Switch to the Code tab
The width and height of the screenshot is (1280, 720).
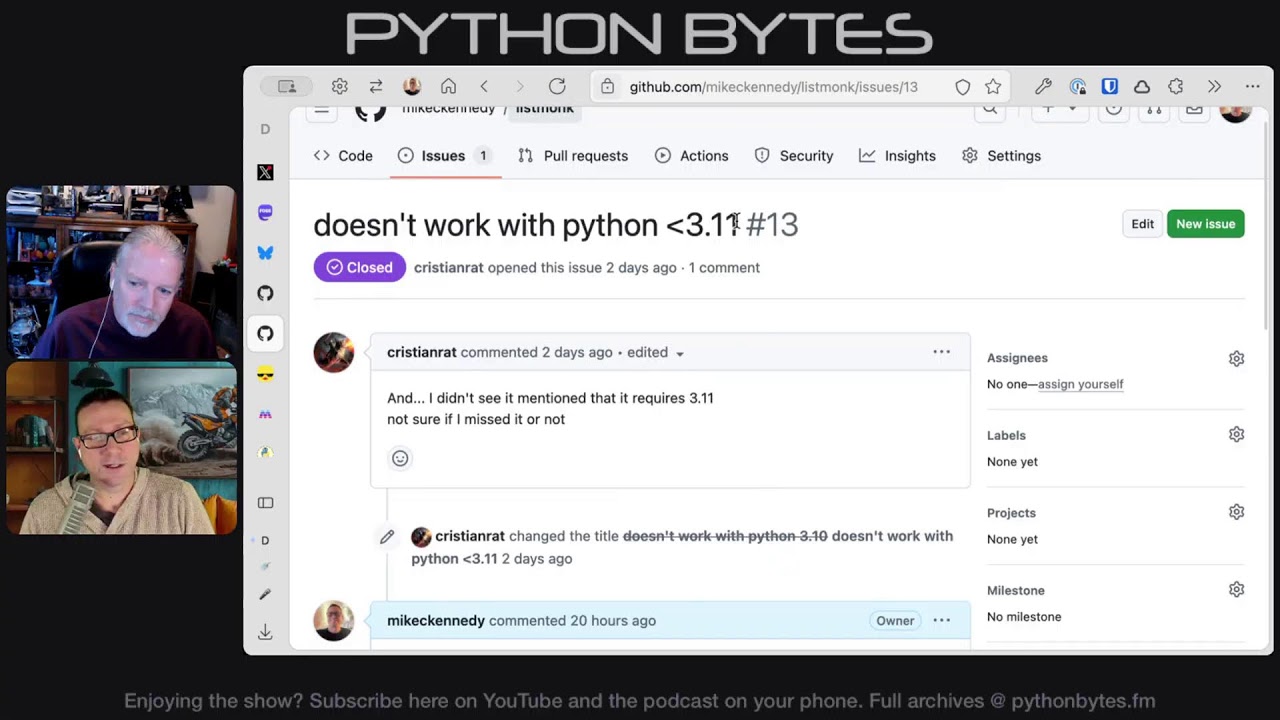pos(343,156)
